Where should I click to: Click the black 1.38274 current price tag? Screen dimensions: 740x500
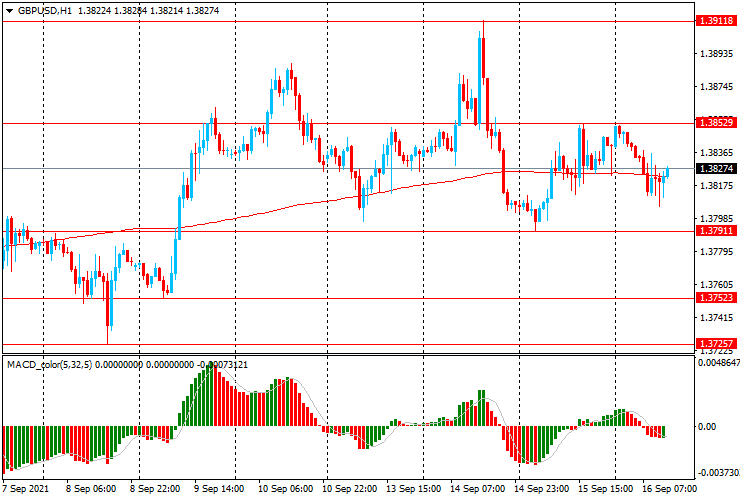pyautogui.click(x=716, y=169)
